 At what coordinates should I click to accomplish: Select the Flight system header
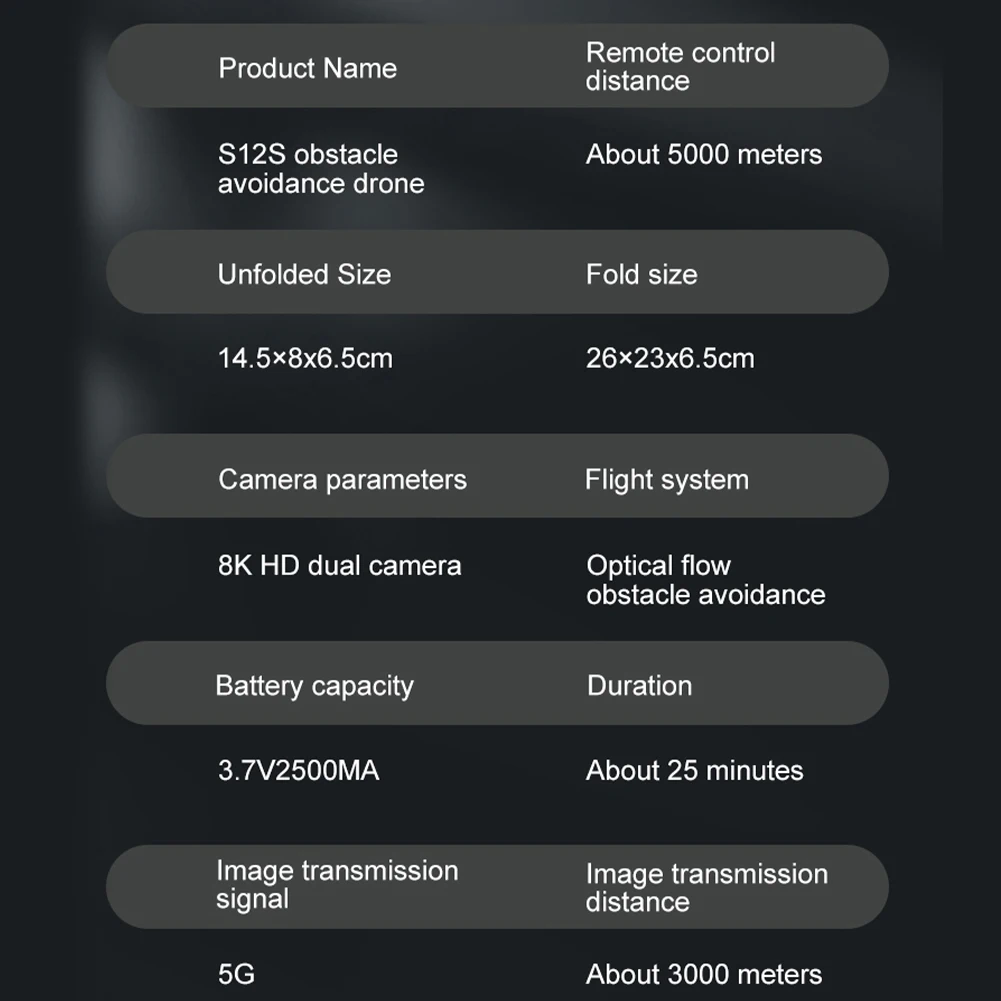pos(666,479)
